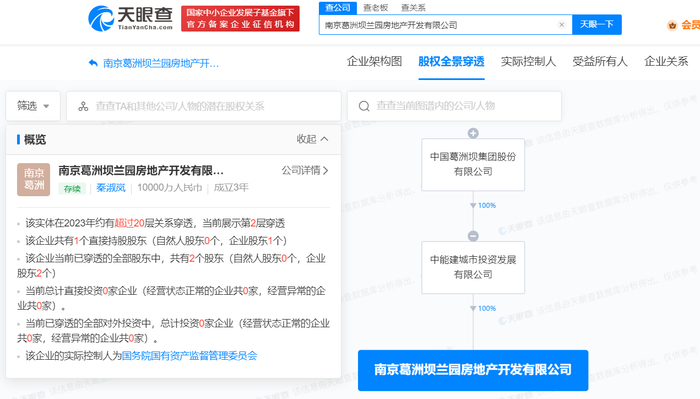Click the potential equity relationship search field
Image resolution: width=700 pixels, height=399 pixels.
(204, 106)
